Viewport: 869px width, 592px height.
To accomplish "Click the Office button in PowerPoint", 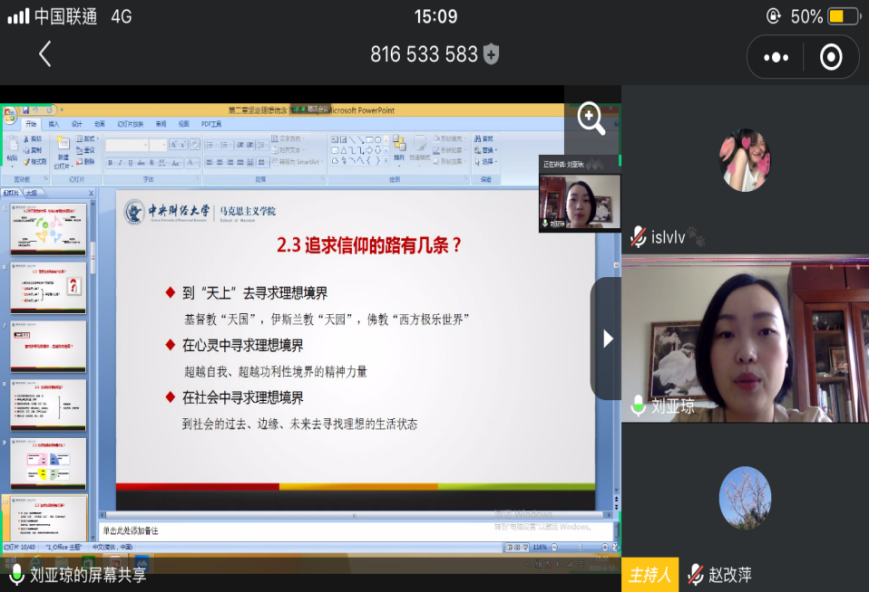I will click(x=9, y=114).
